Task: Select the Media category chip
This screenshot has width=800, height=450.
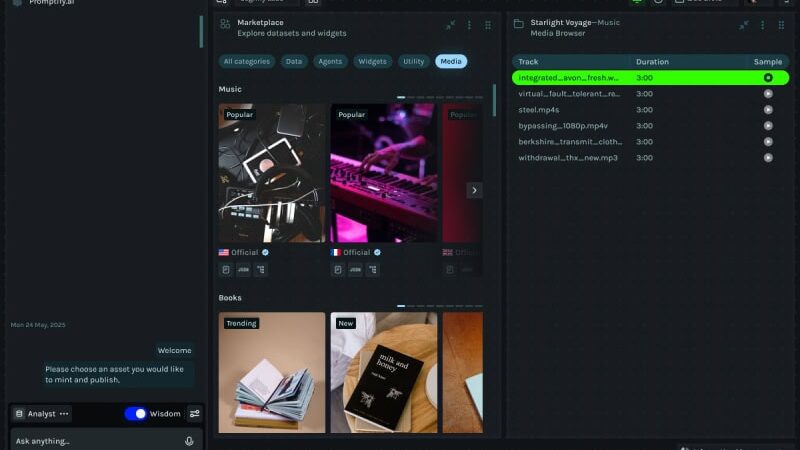Action: (451, 61)
